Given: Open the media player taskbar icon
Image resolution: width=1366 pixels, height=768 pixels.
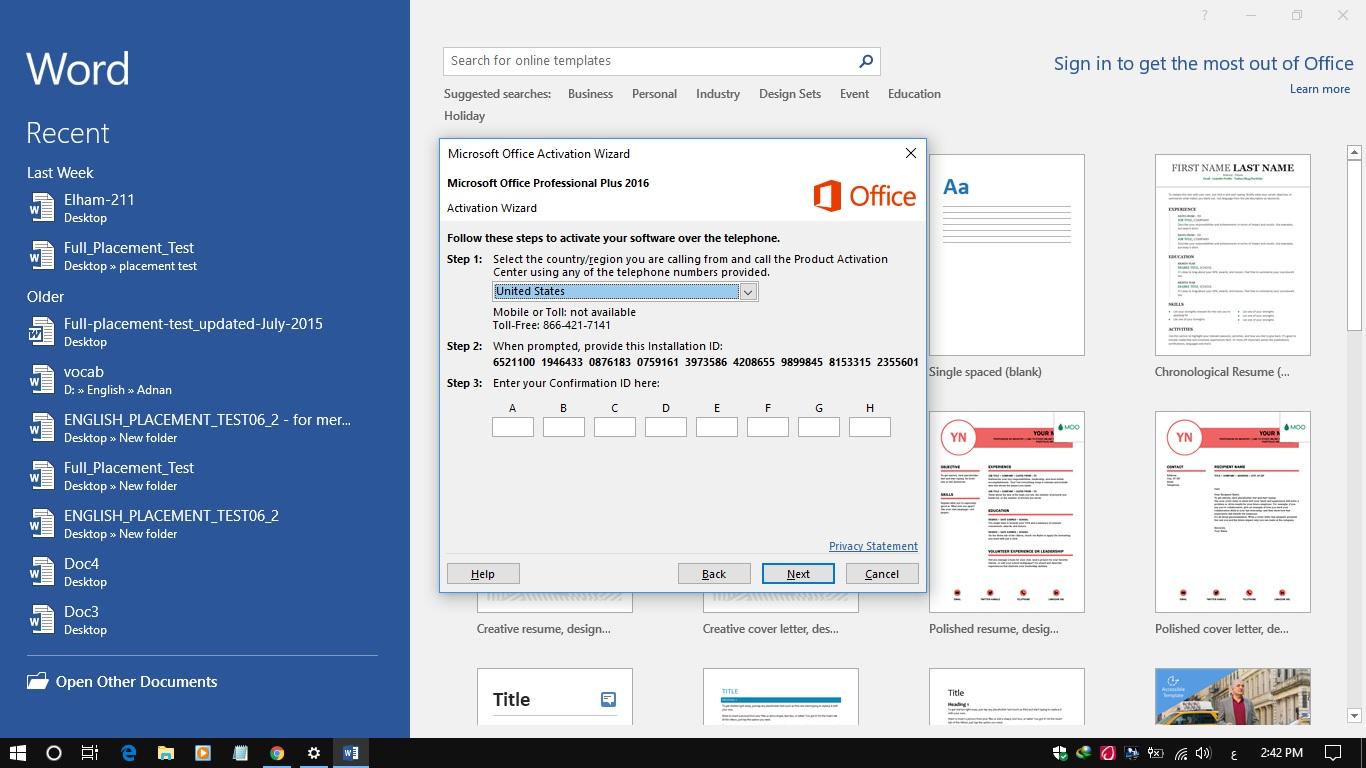Looking at the screenshot, I should tap(202, 753).
